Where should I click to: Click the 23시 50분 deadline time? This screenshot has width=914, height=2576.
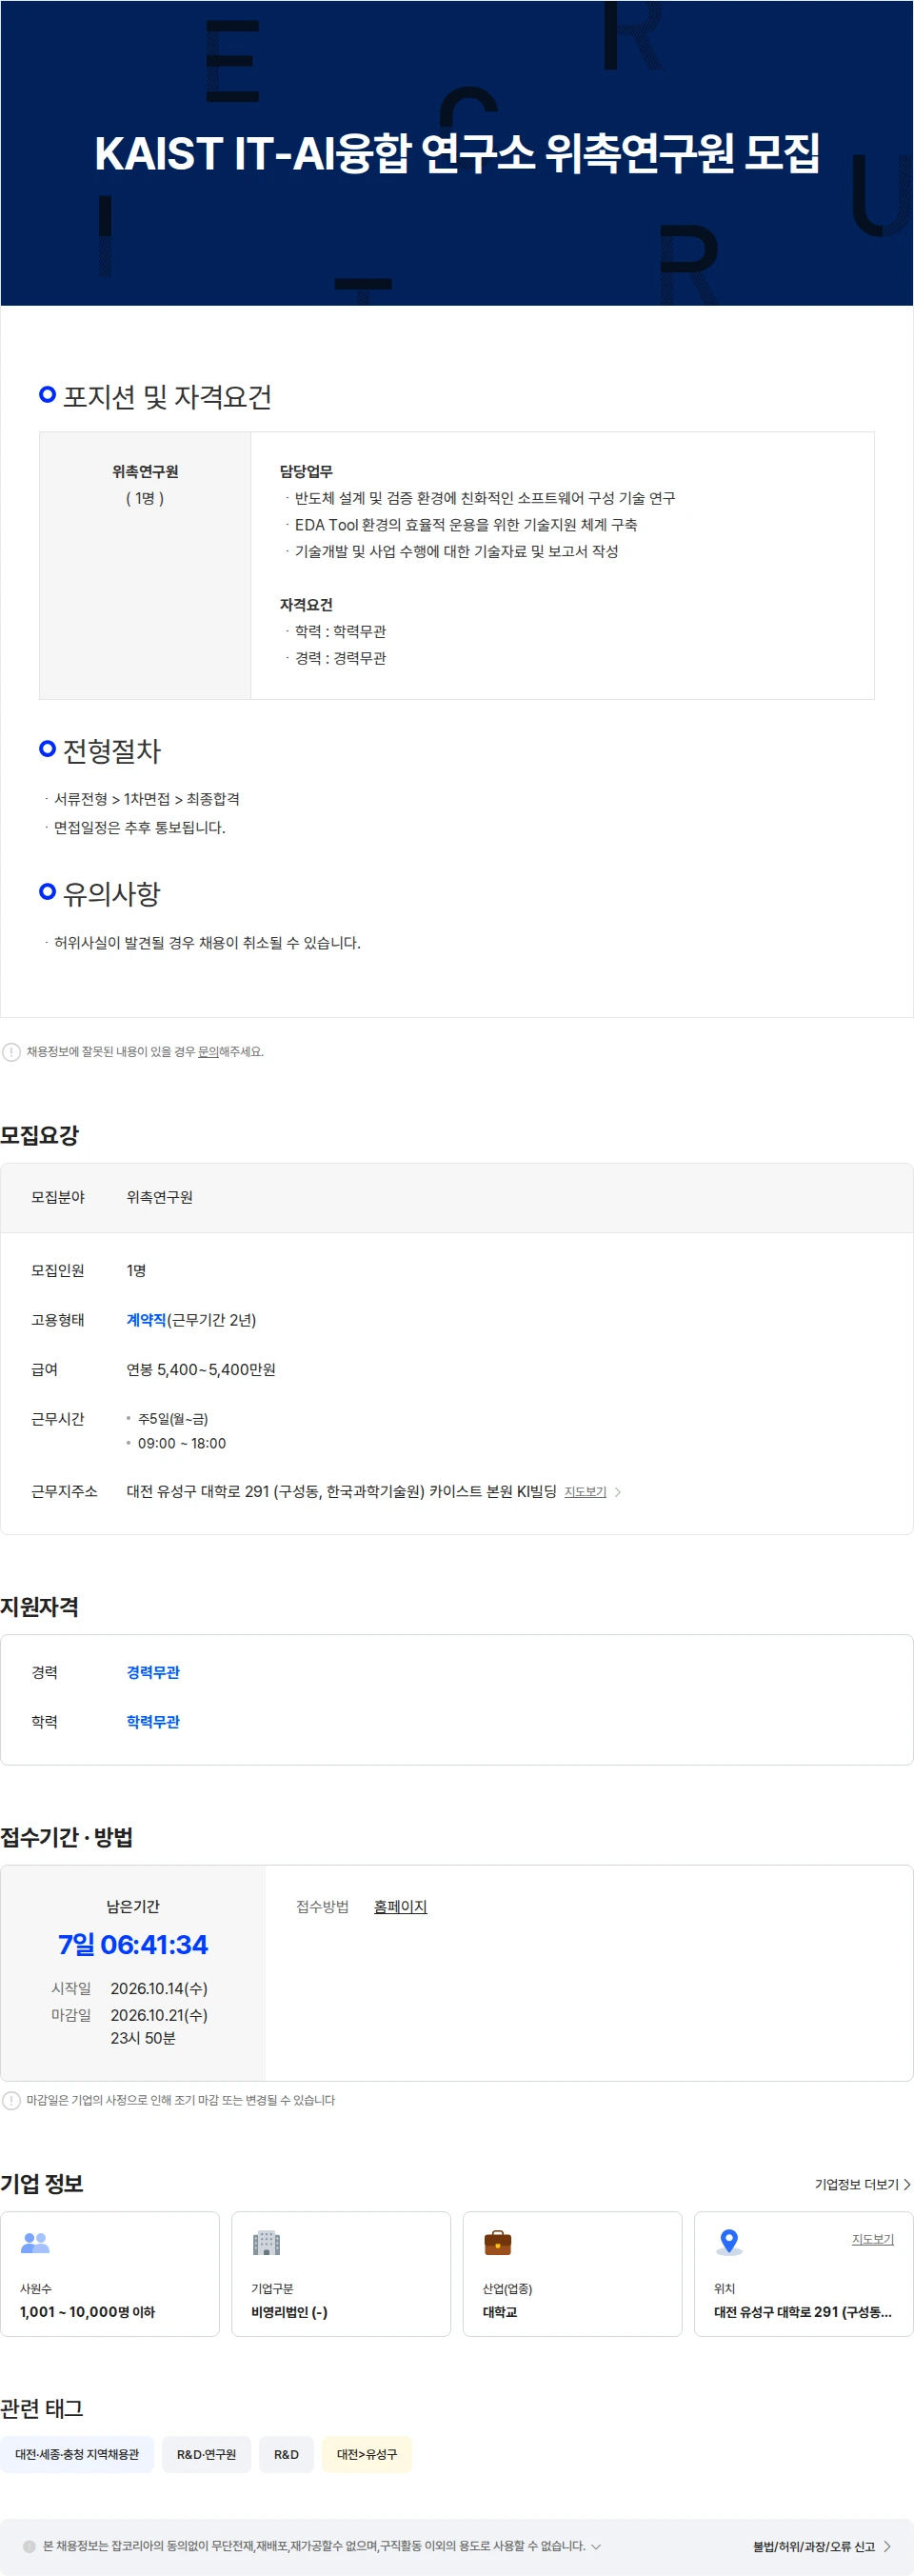pyautogui.click(x=143, y=2038)
